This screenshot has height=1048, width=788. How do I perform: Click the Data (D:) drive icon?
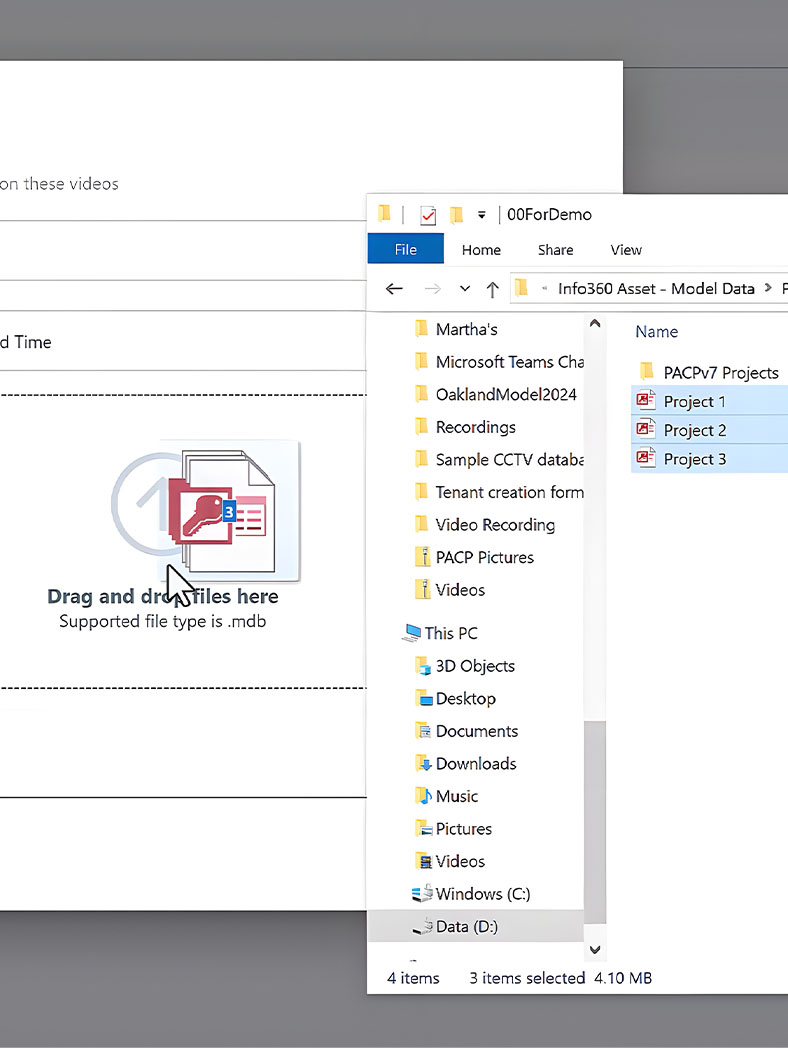[x=422, y=926]
